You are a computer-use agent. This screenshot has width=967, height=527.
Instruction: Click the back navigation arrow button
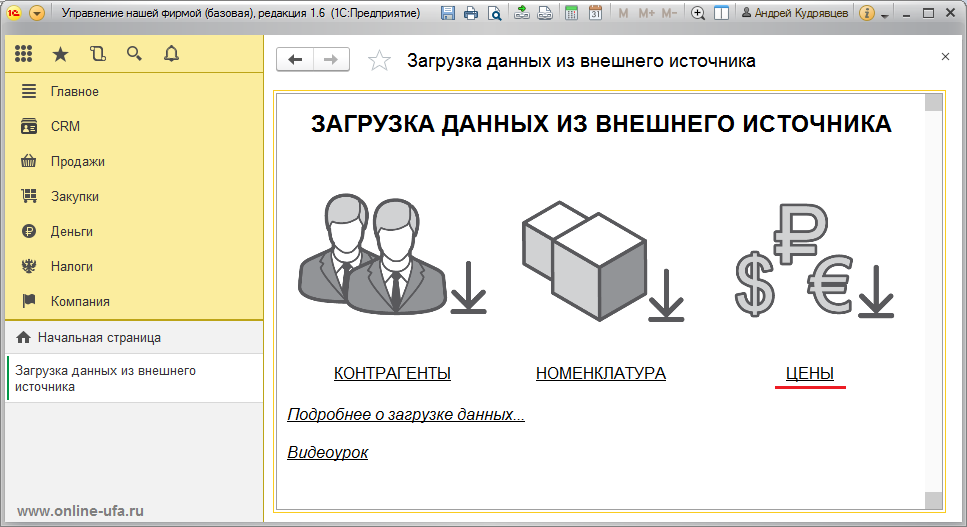[x=295, y=60]
